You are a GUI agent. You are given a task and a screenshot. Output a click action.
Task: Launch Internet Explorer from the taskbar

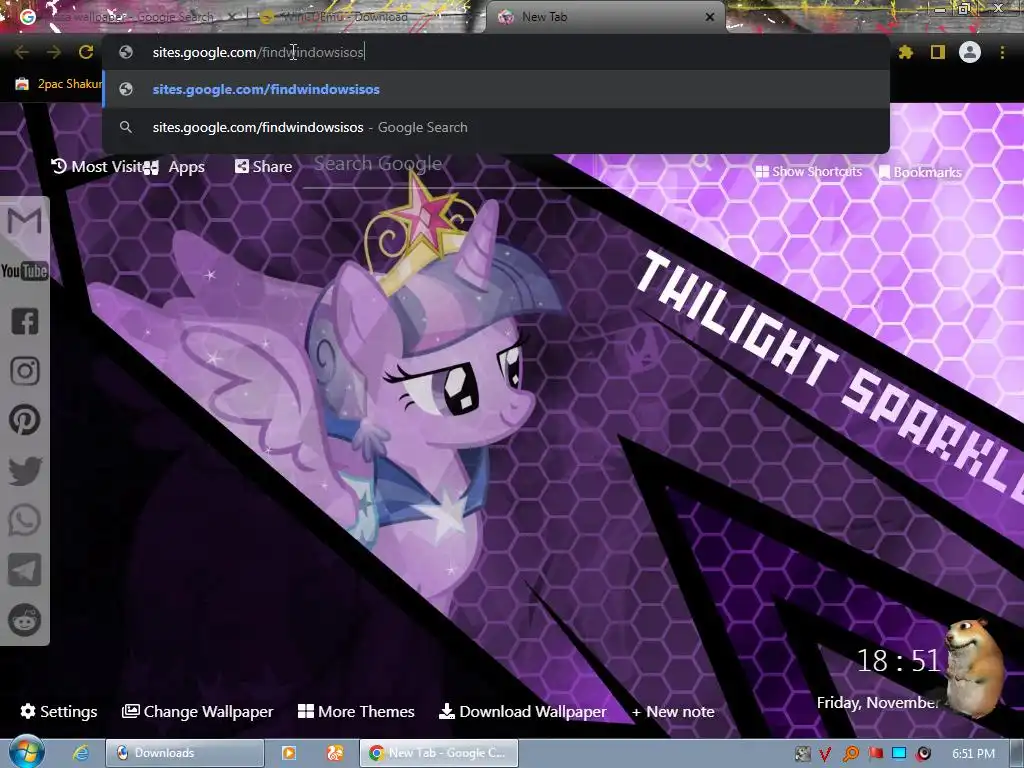[80, 753]
